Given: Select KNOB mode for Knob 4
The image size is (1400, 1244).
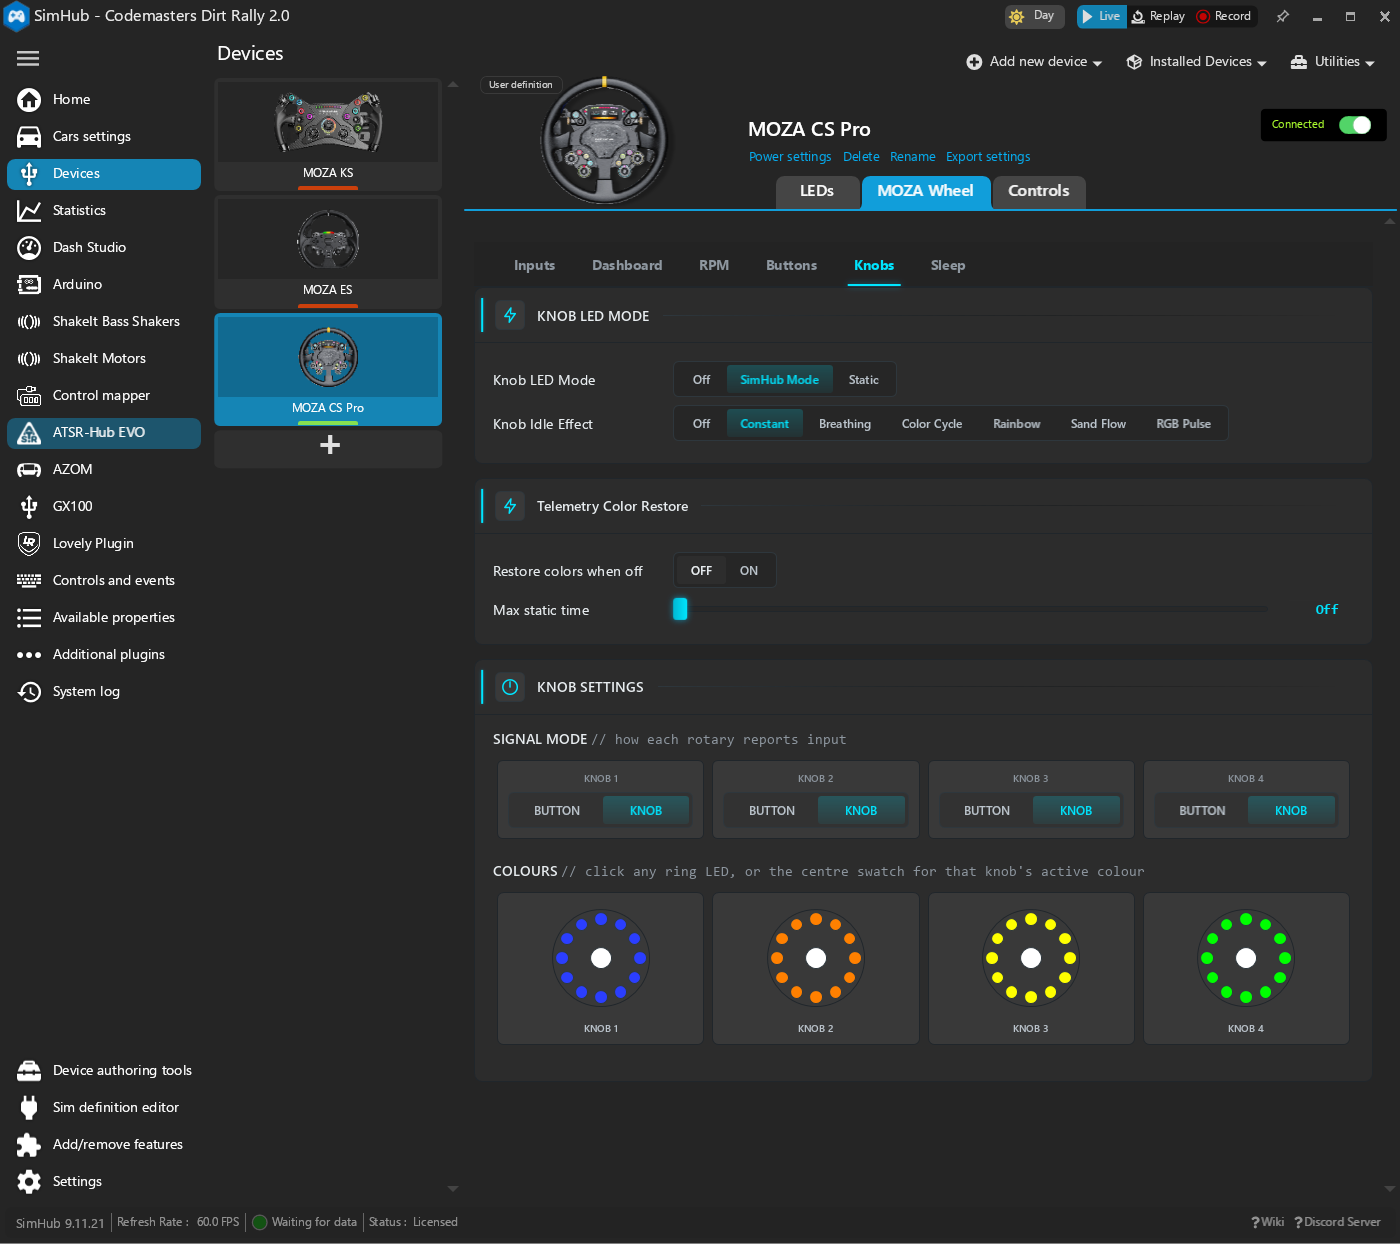Looking at the screenshot, I should pyautogui.click(x=1291, y=811).
